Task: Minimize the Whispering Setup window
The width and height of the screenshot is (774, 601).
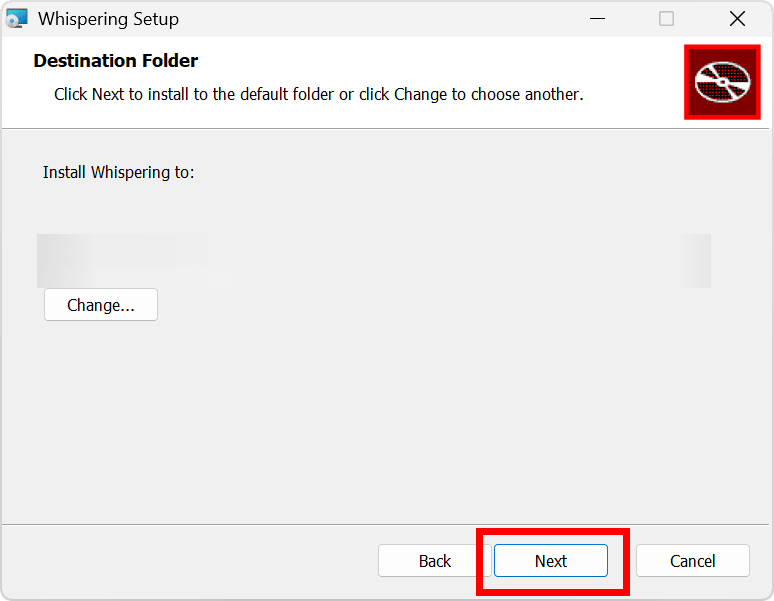Action: tap(597, 19)
